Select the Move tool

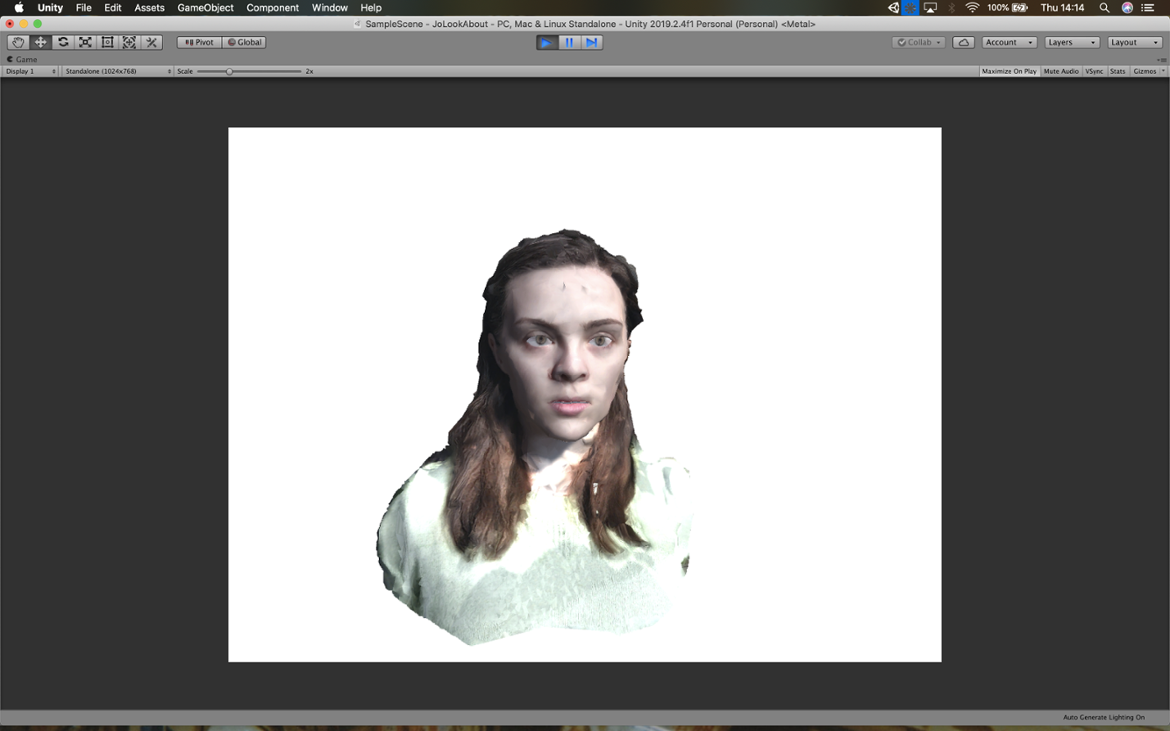click(40, 42)
